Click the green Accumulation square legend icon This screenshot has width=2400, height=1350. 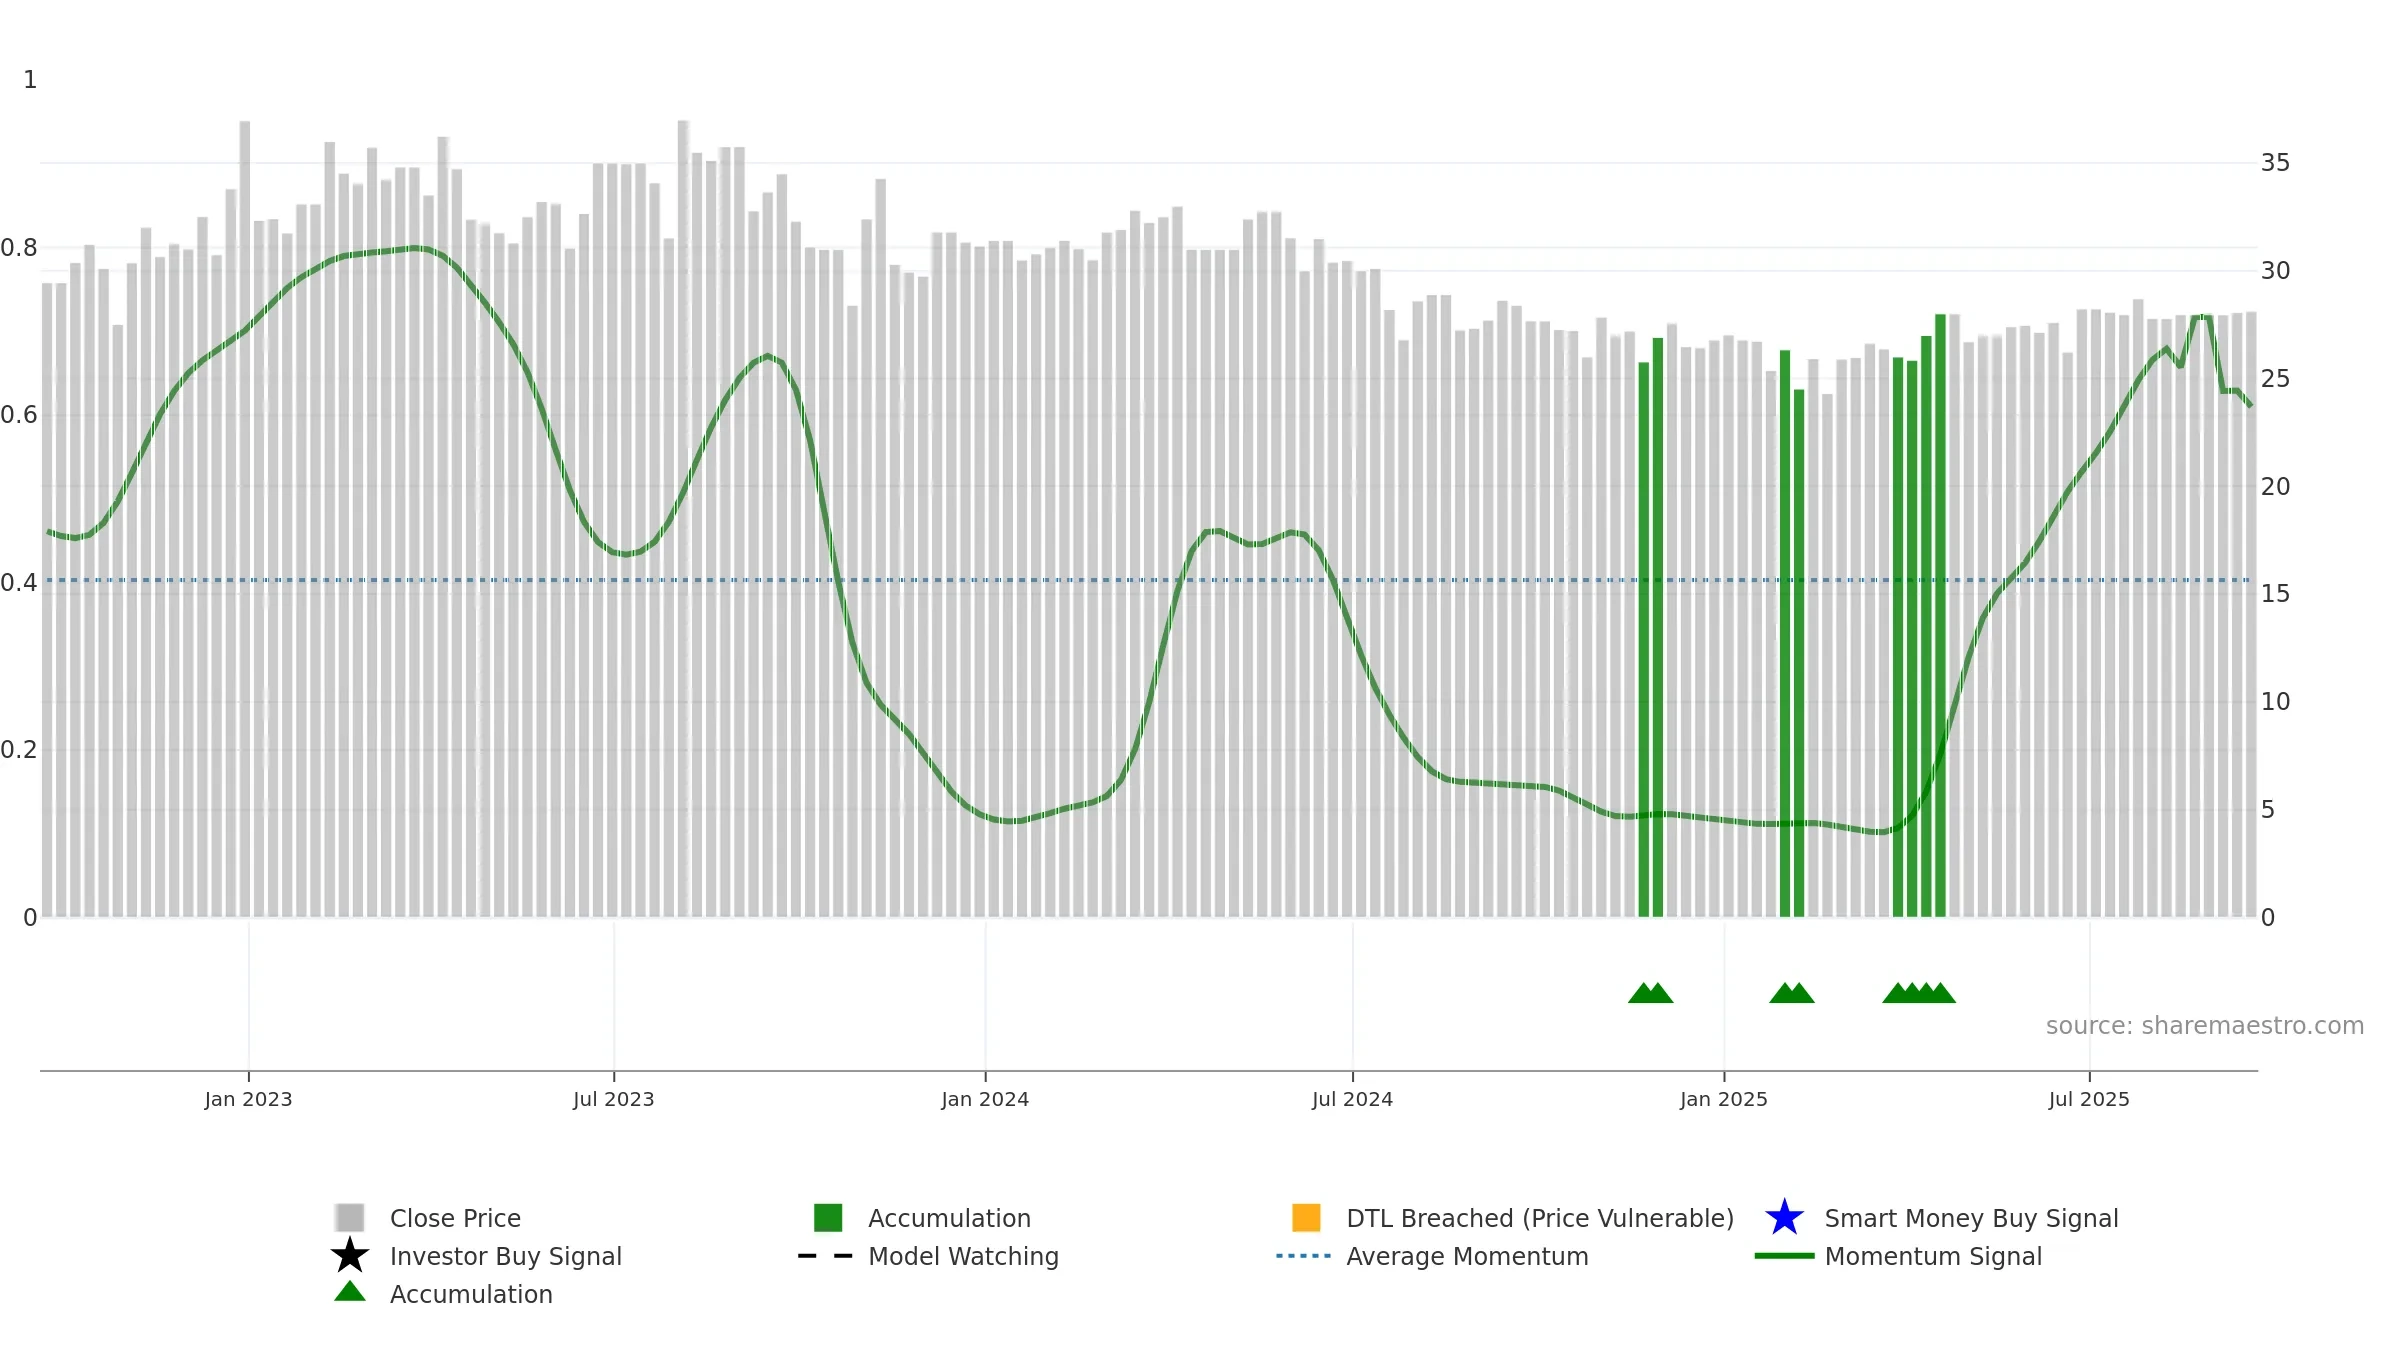[828, 1217]
